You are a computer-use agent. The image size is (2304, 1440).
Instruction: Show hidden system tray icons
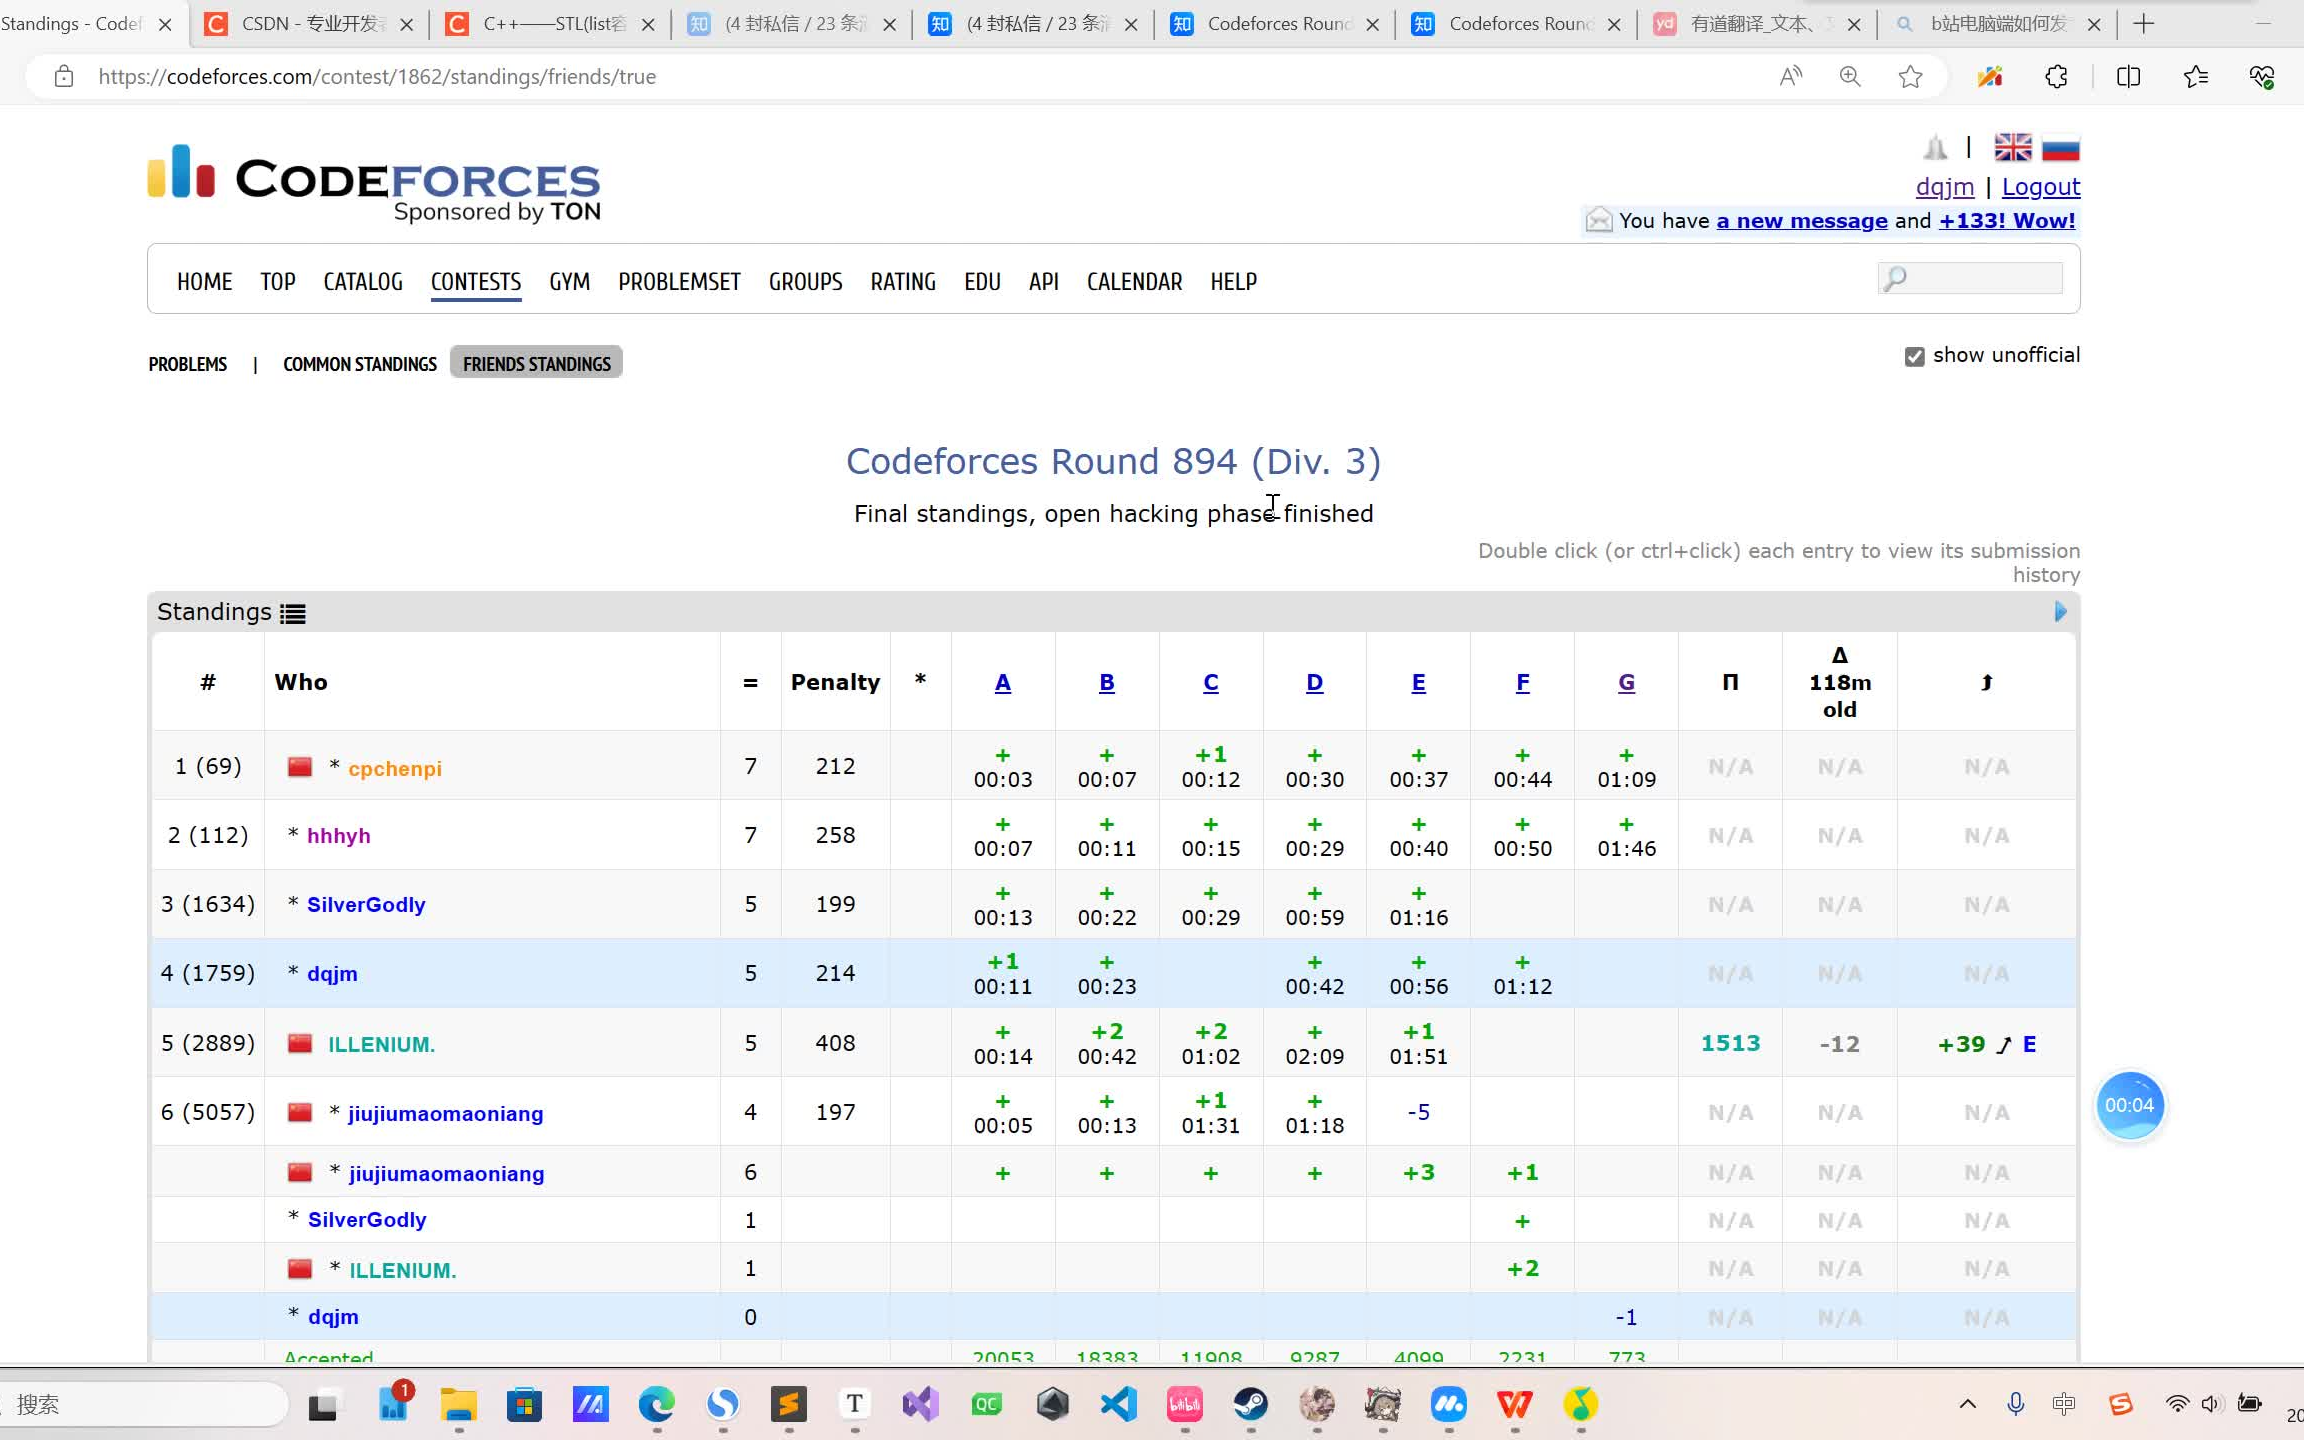click(x=1967, y=1404)
